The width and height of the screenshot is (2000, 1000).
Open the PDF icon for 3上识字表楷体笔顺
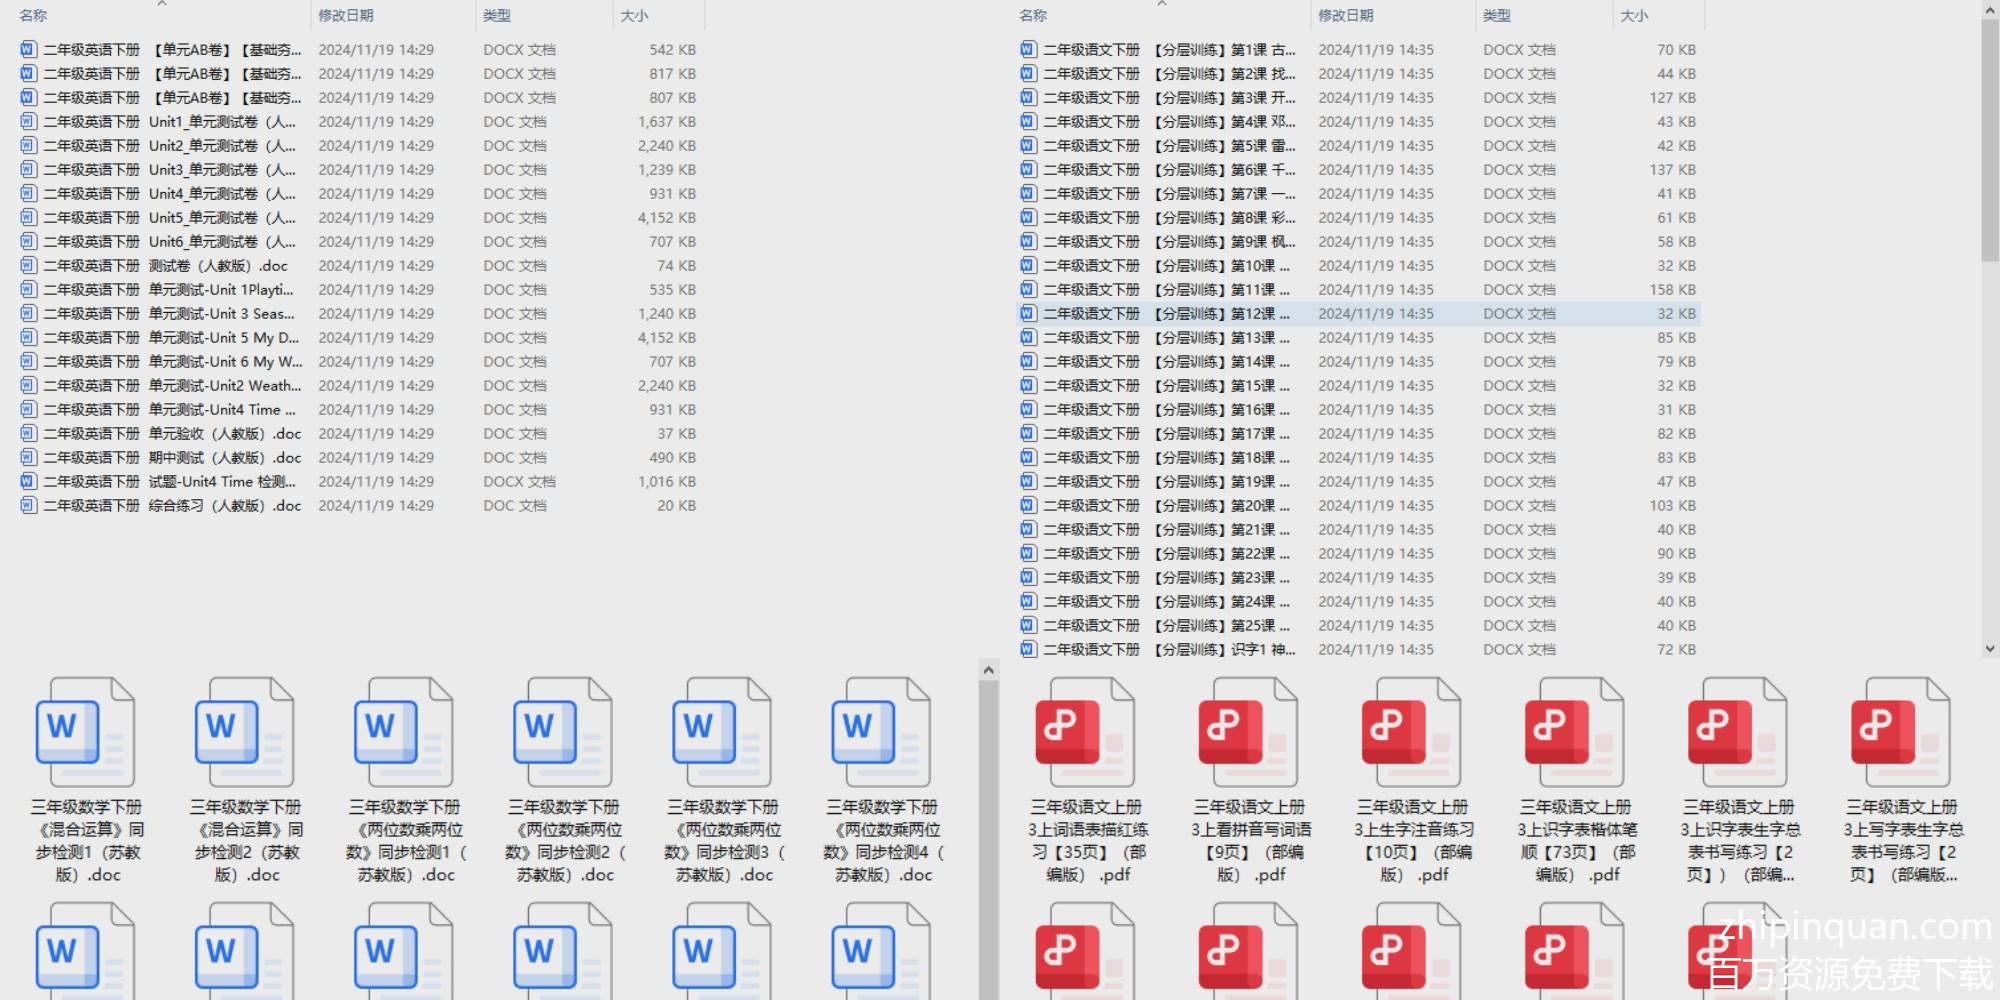click(1574, 732)
